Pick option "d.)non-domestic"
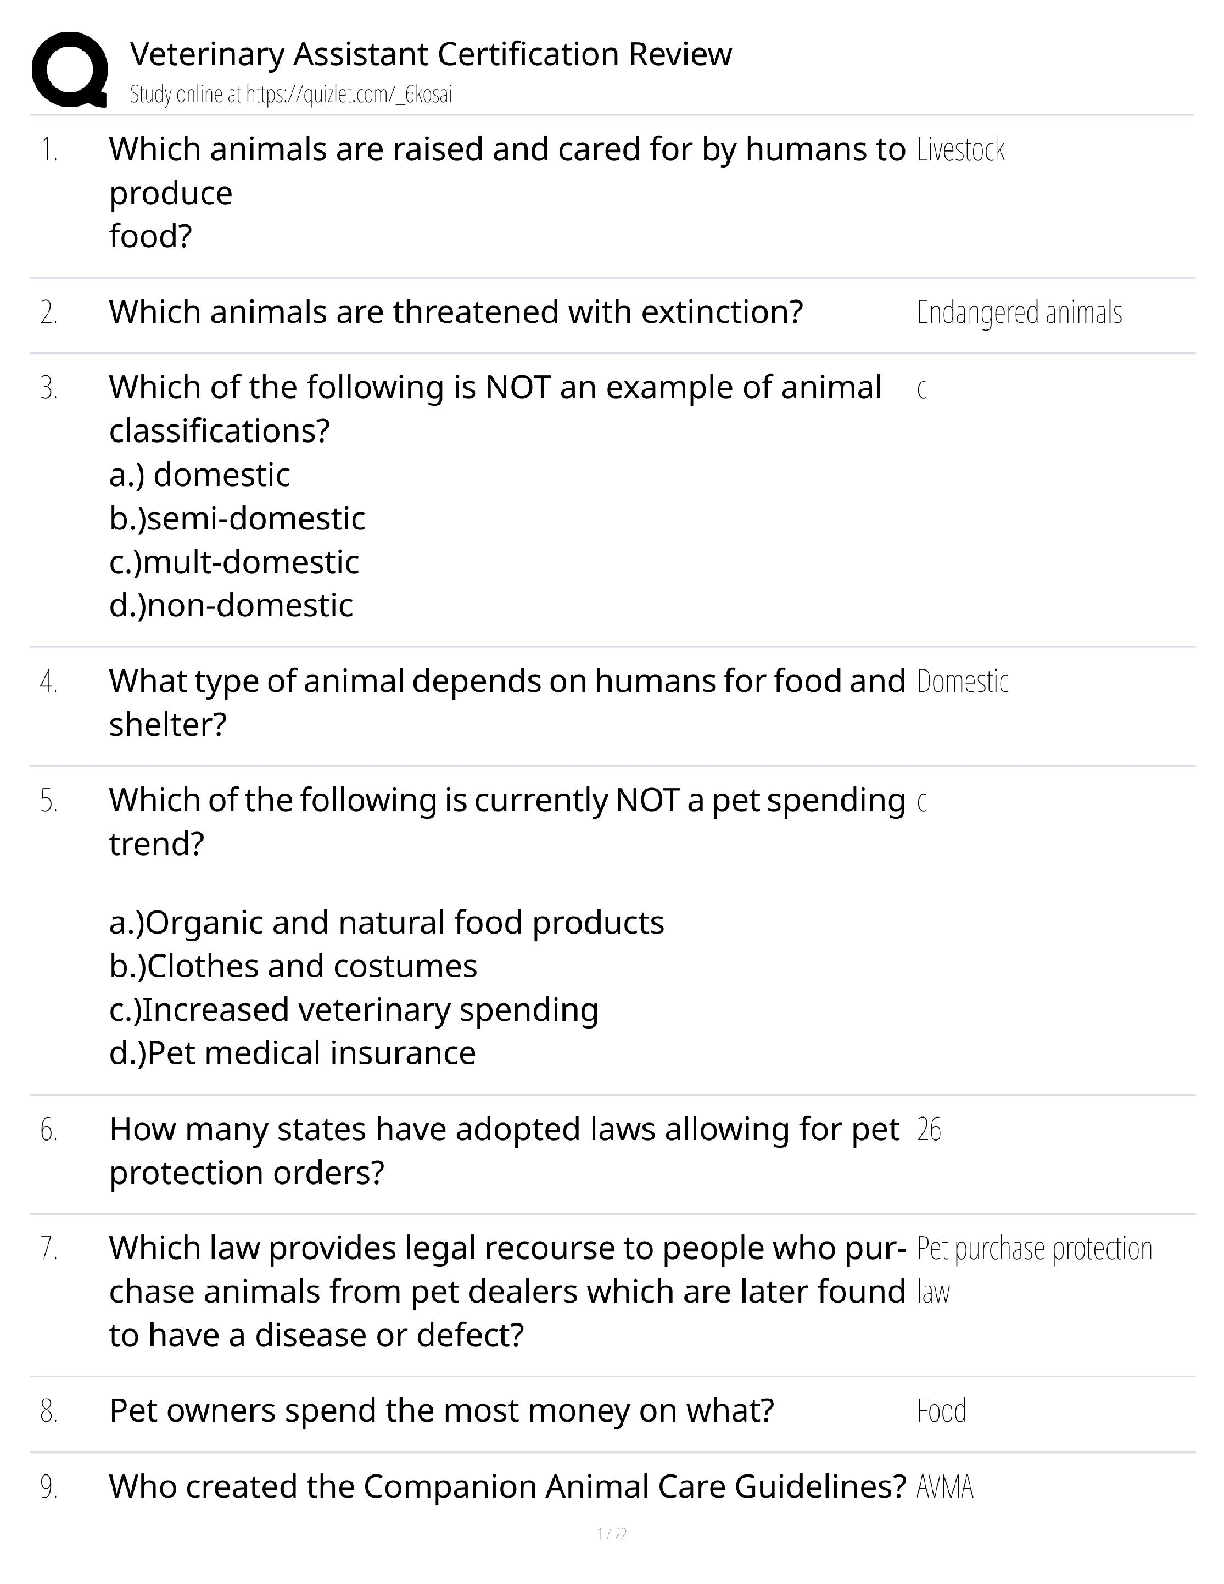1224x1584 pixels. (x=231, y=605)
